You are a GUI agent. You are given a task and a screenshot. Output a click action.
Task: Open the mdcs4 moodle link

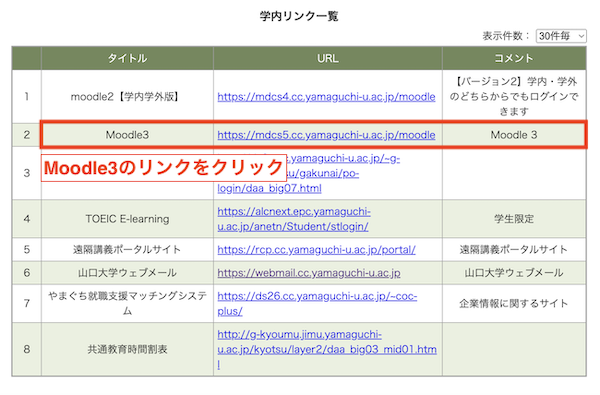pos(326,97)
